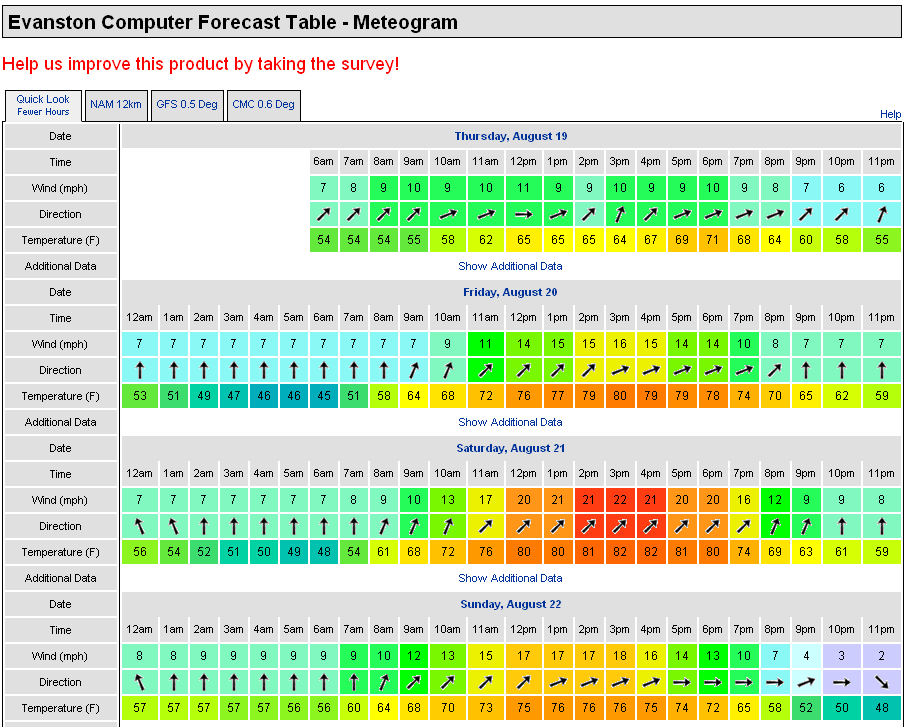Select Thursday's 6am wind direction arrow
The image size is (907, 727).
pos(323,214)
